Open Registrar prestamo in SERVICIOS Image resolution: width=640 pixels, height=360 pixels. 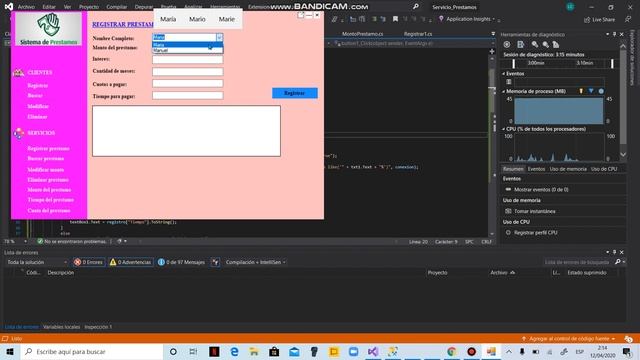tap(48, 149)
